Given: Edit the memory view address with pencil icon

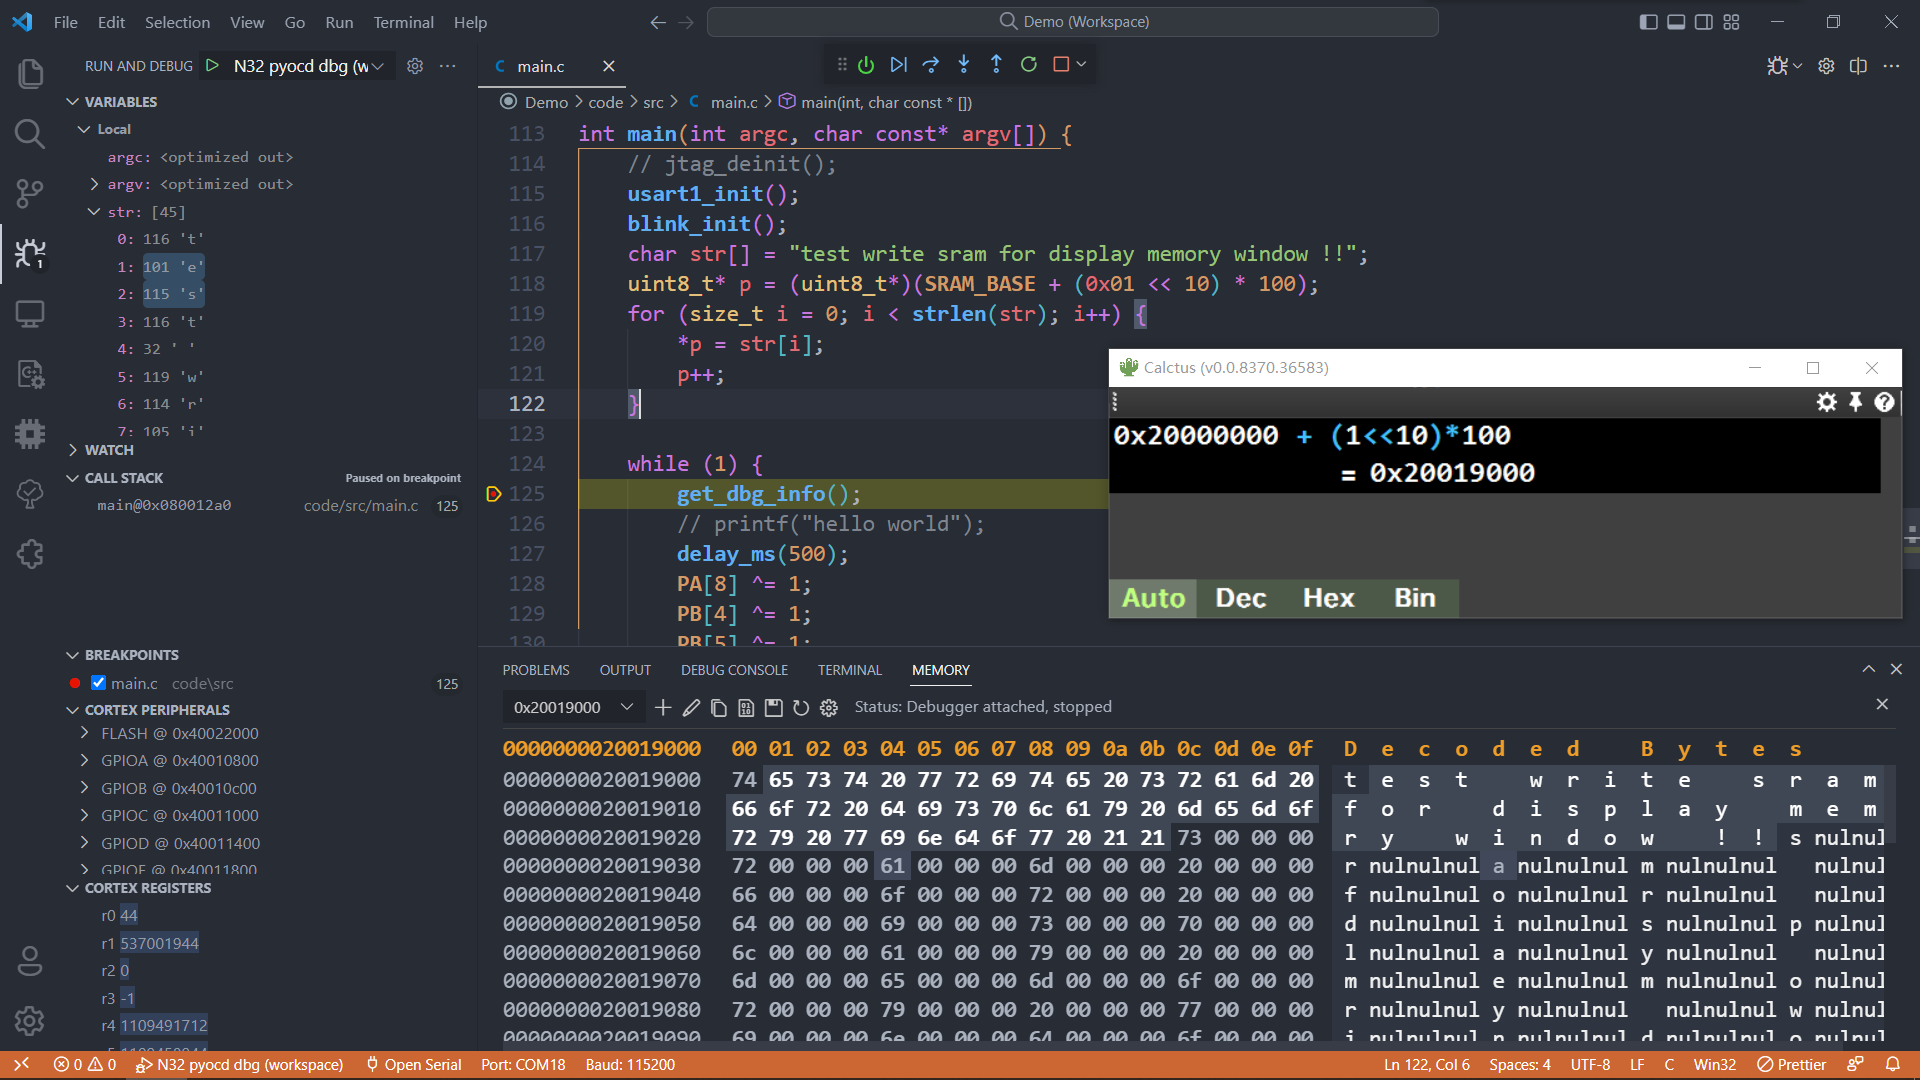Looking at the screenshot, I should pyautogui.click(x=691, y=708).
